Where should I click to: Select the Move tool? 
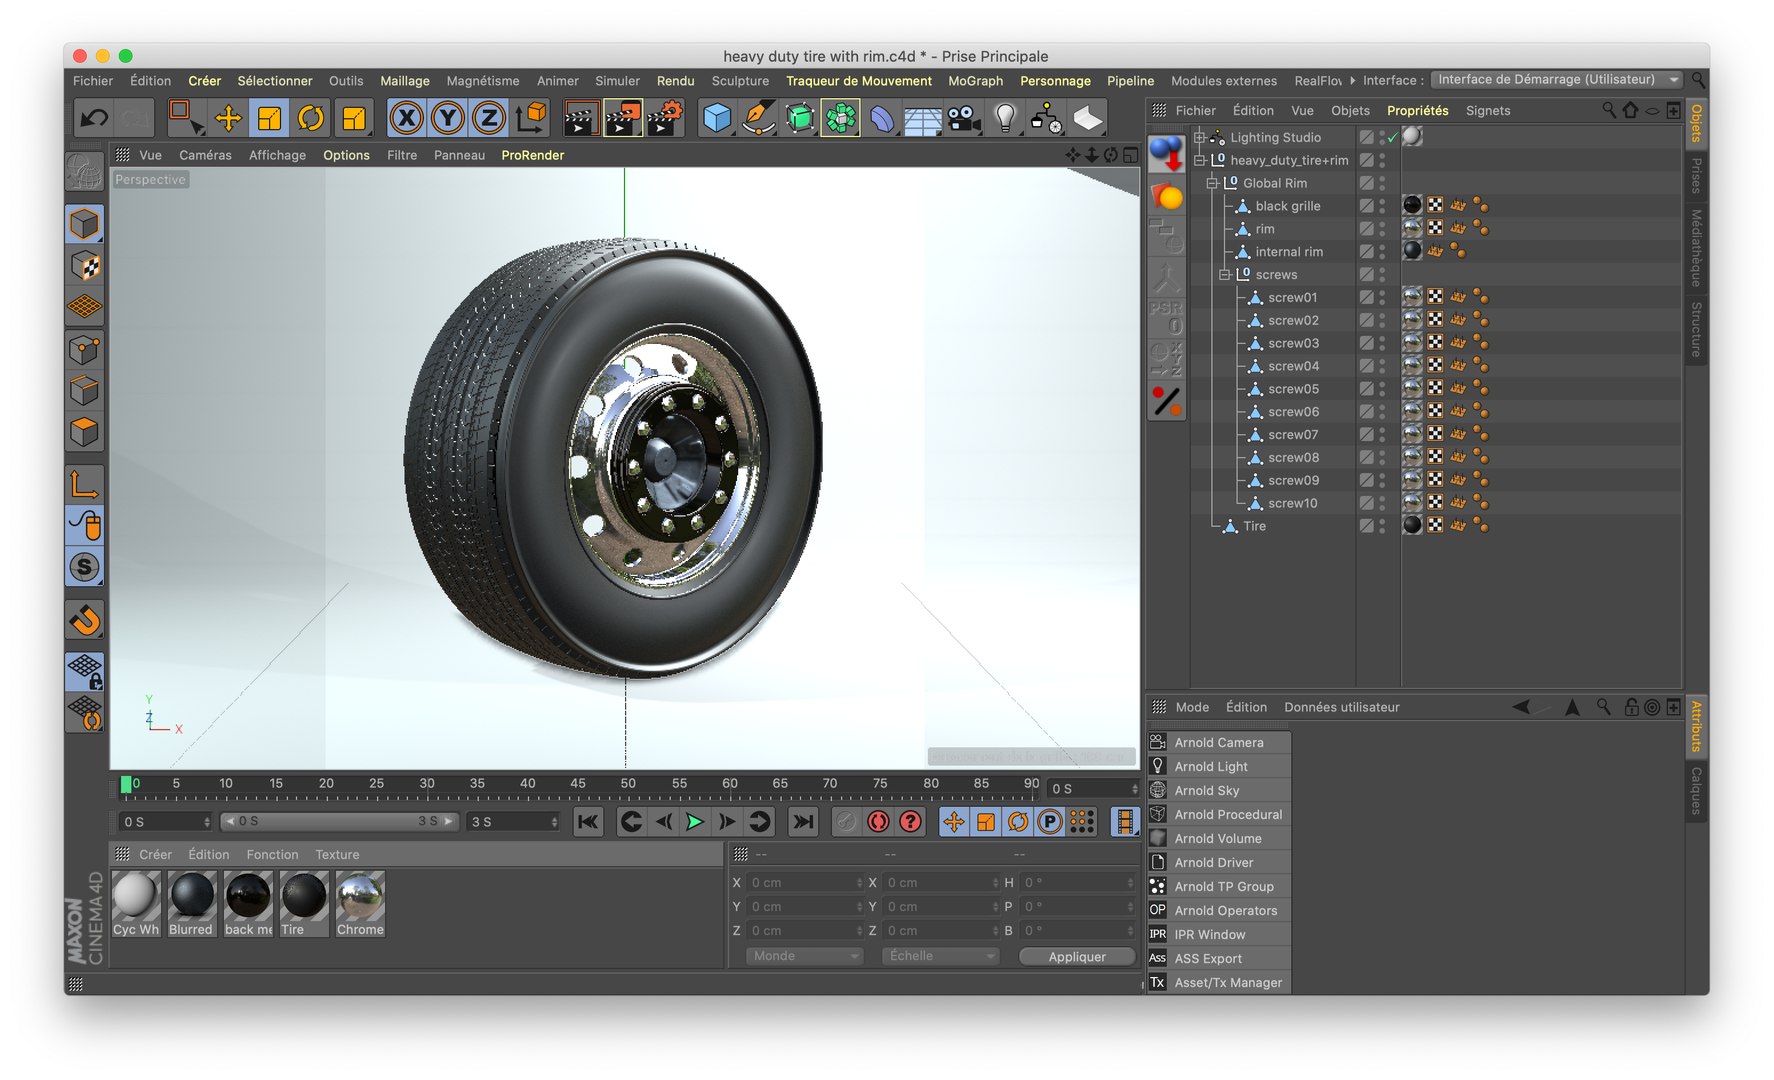[x=228, y=118]
